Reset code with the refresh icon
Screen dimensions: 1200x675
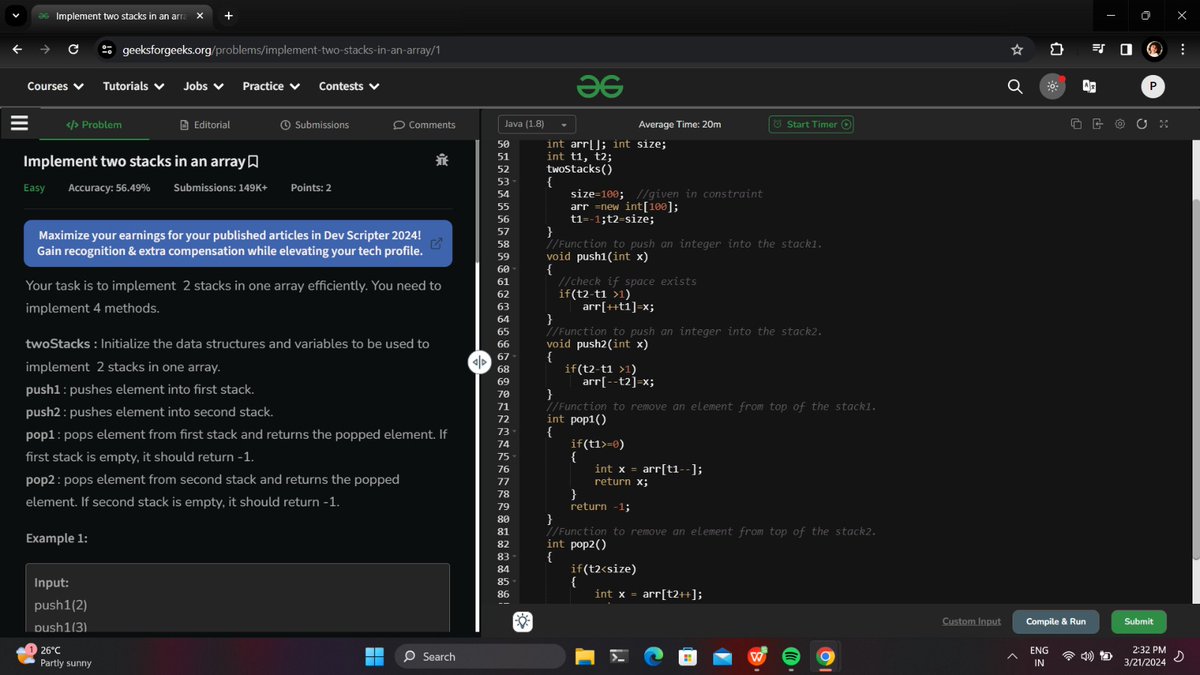pos(1141,124)
